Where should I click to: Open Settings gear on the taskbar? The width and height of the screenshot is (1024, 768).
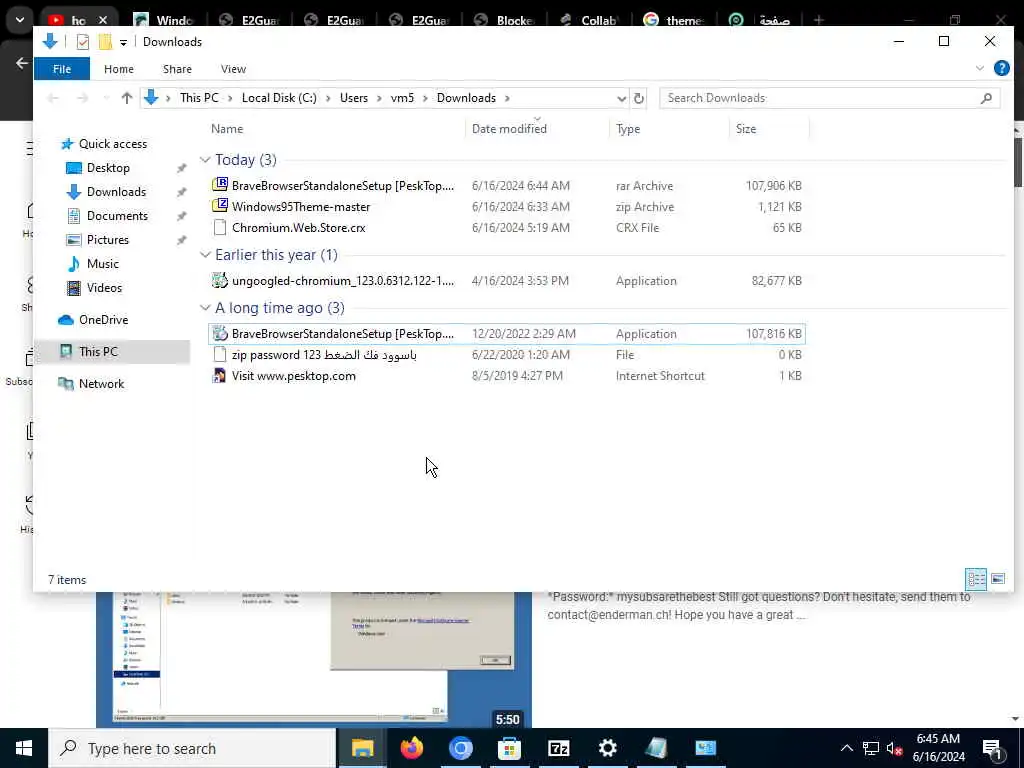coord(607,748)
